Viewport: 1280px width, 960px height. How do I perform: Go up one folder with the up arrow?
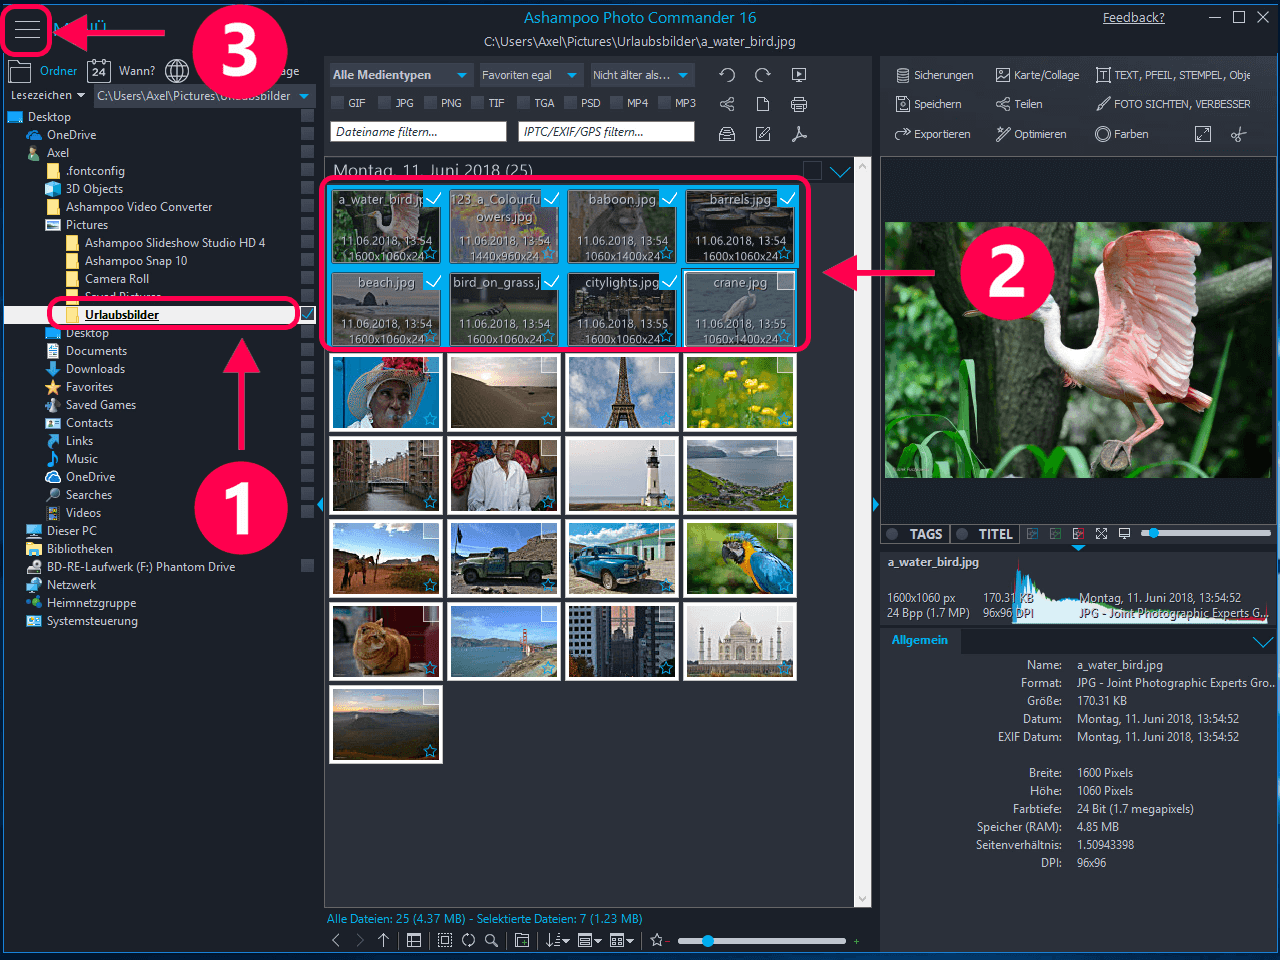384,940
